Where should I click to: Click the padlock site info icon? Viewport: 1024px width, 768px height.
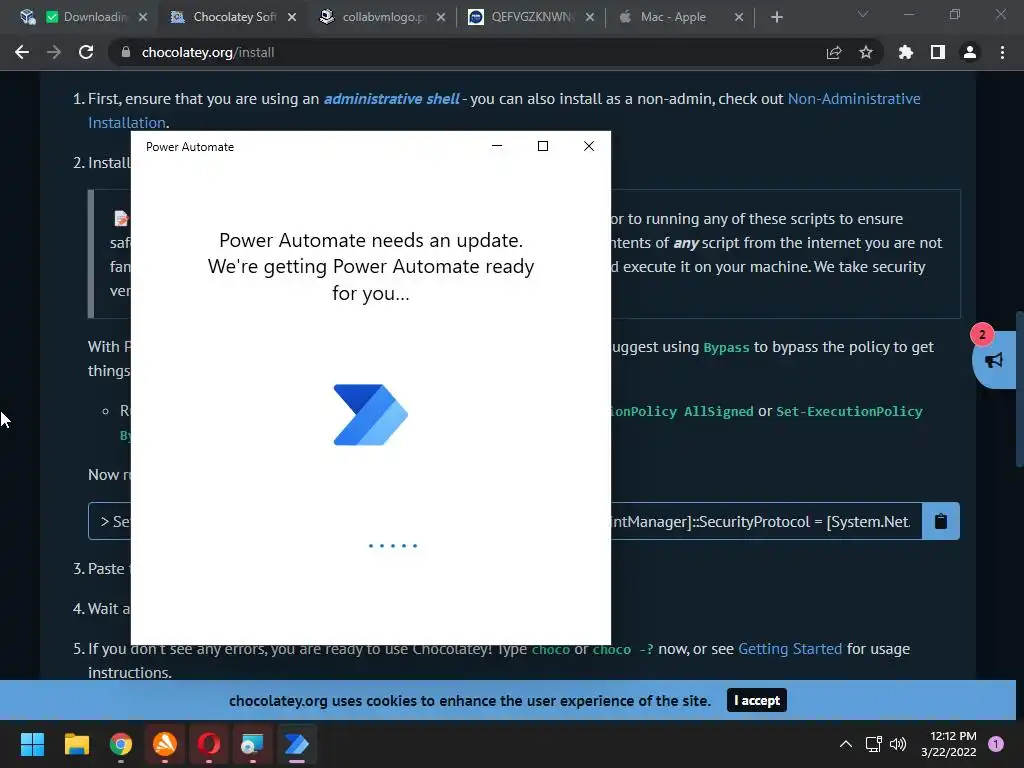(x=125, y=52)
